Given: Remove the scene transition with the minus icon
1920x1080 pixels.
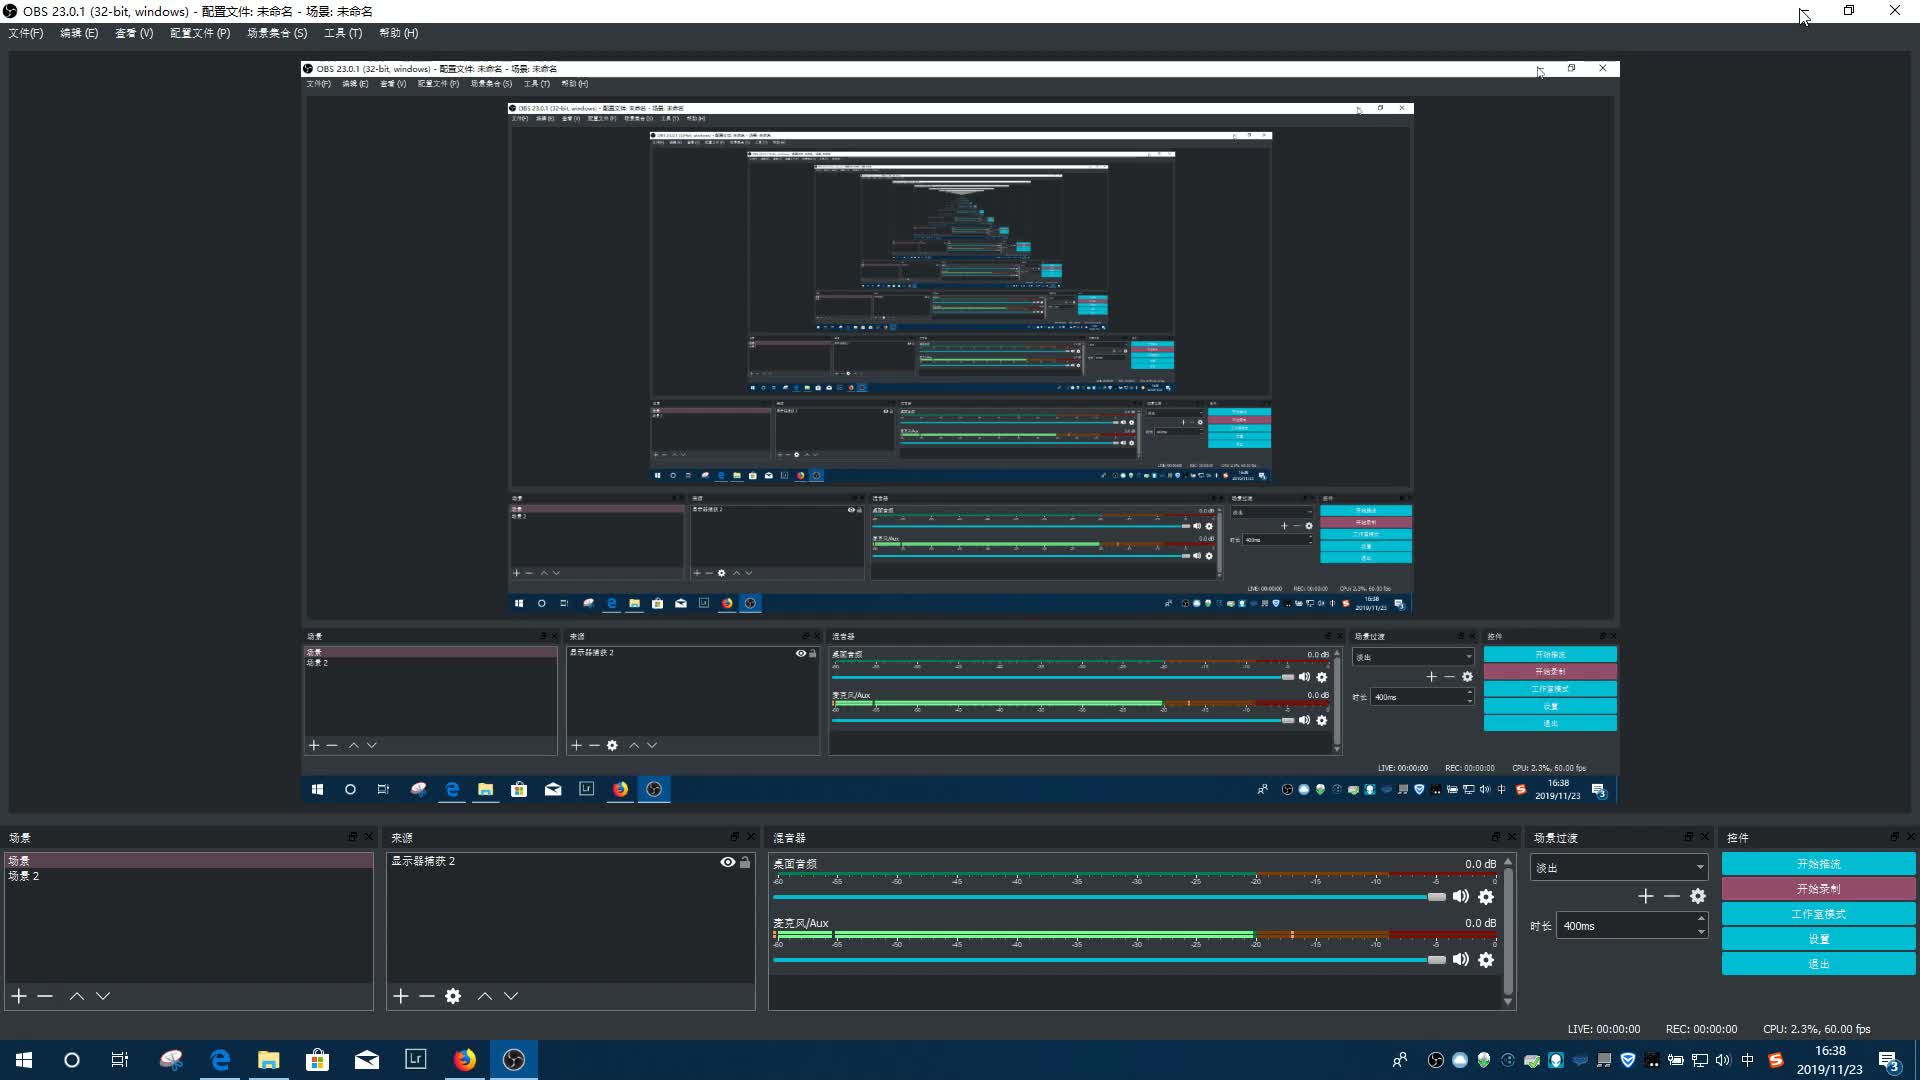Looking at the screenshot, I should pyautogui.click(x=1672, y=896).
